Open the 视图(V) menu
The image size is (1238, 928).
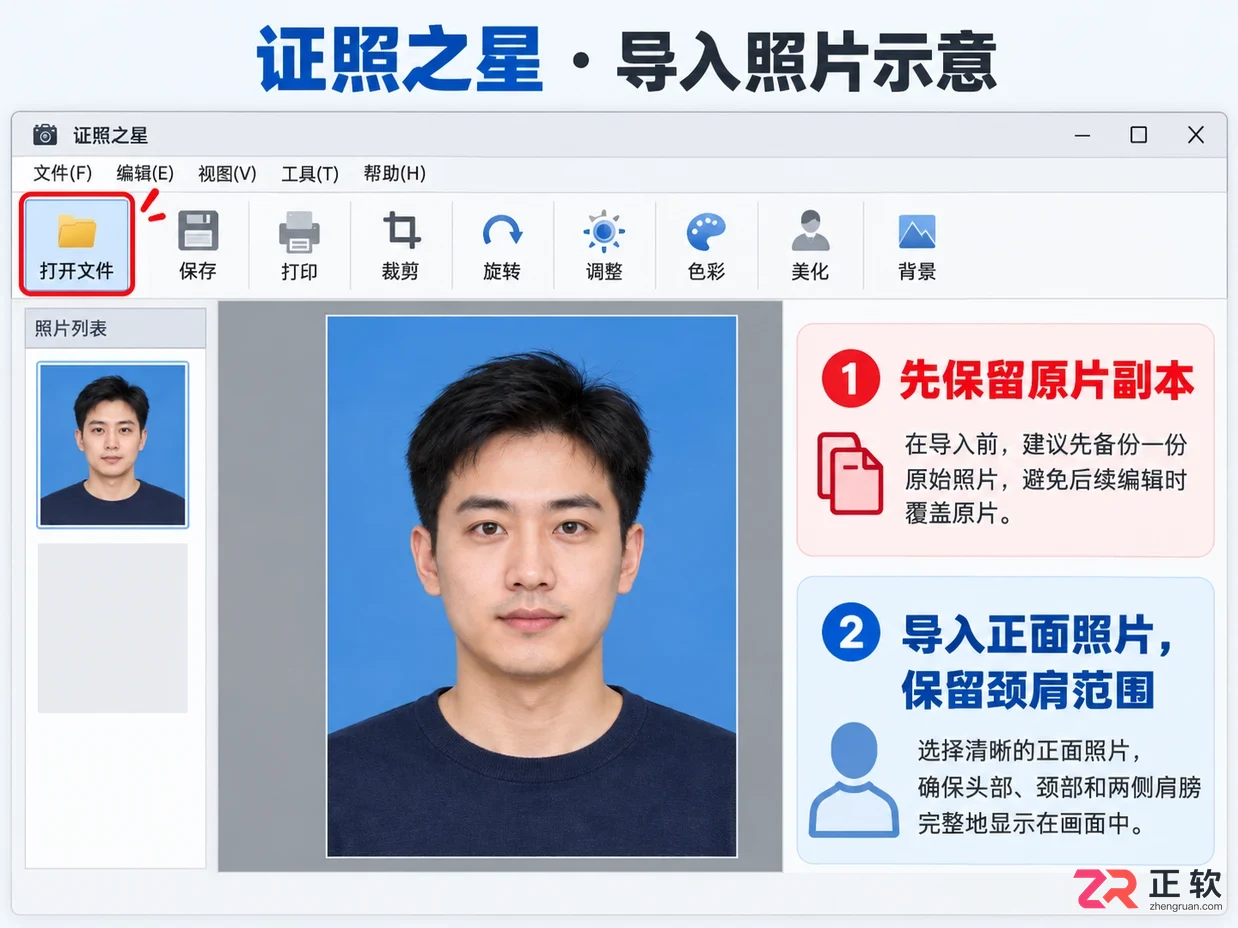227,174
